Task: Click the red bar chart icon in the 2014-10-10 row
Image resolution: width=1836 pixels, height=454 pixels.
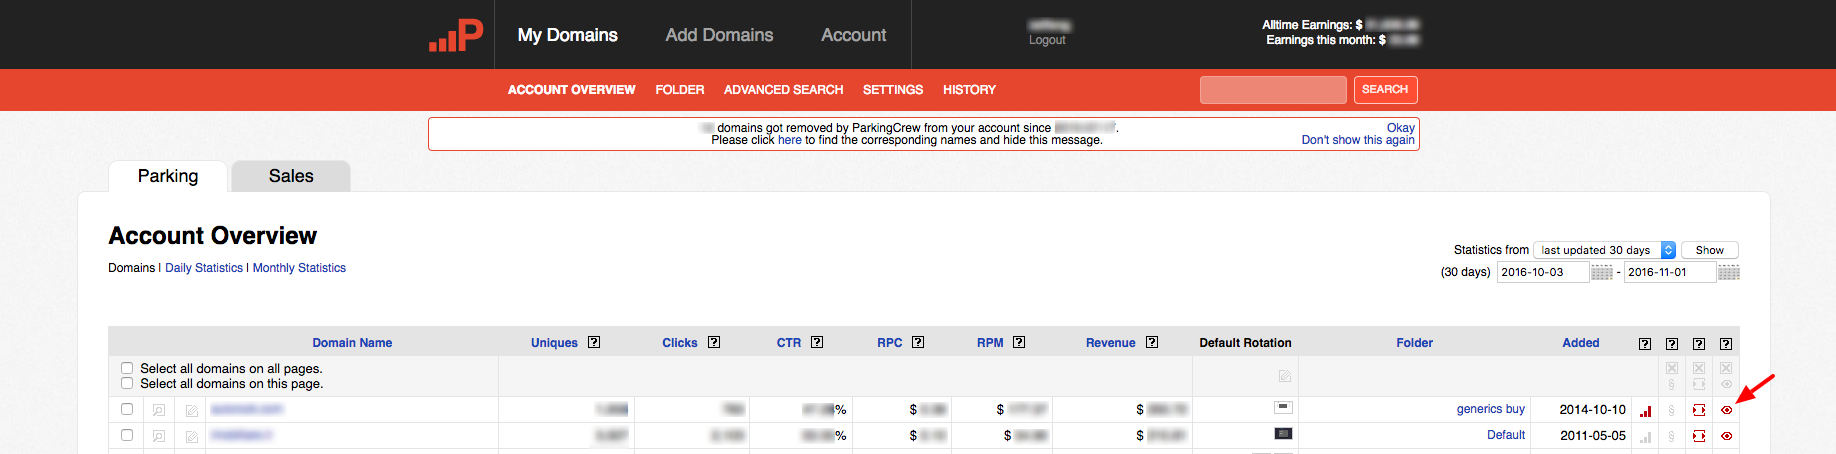Action: click(1645, 410)
